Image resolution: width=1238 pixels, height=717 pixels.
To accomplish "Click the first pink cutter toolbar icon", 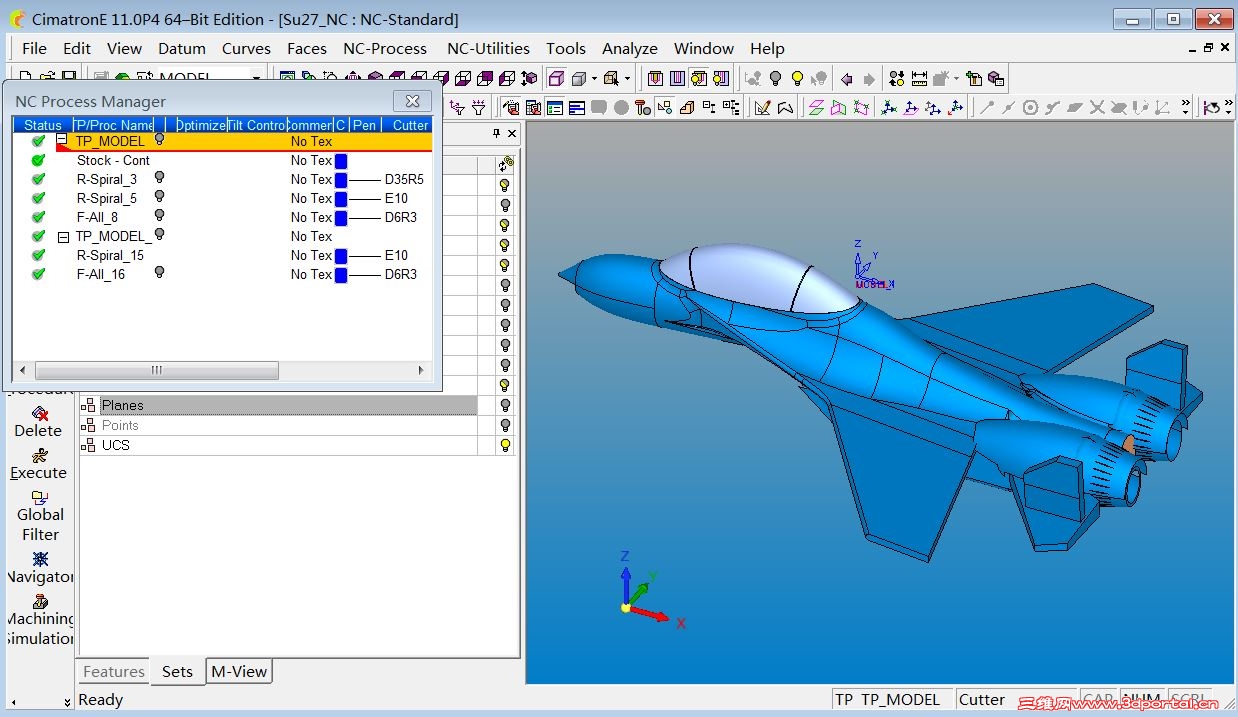I will (x=655, y=78).
